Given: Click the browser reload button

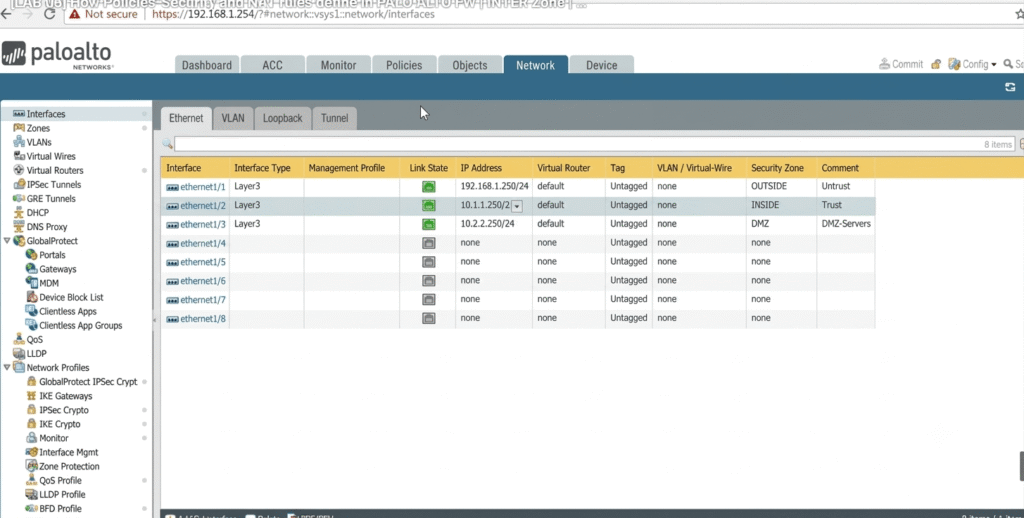Looking at the screenshot, I should tap(49, 14).
